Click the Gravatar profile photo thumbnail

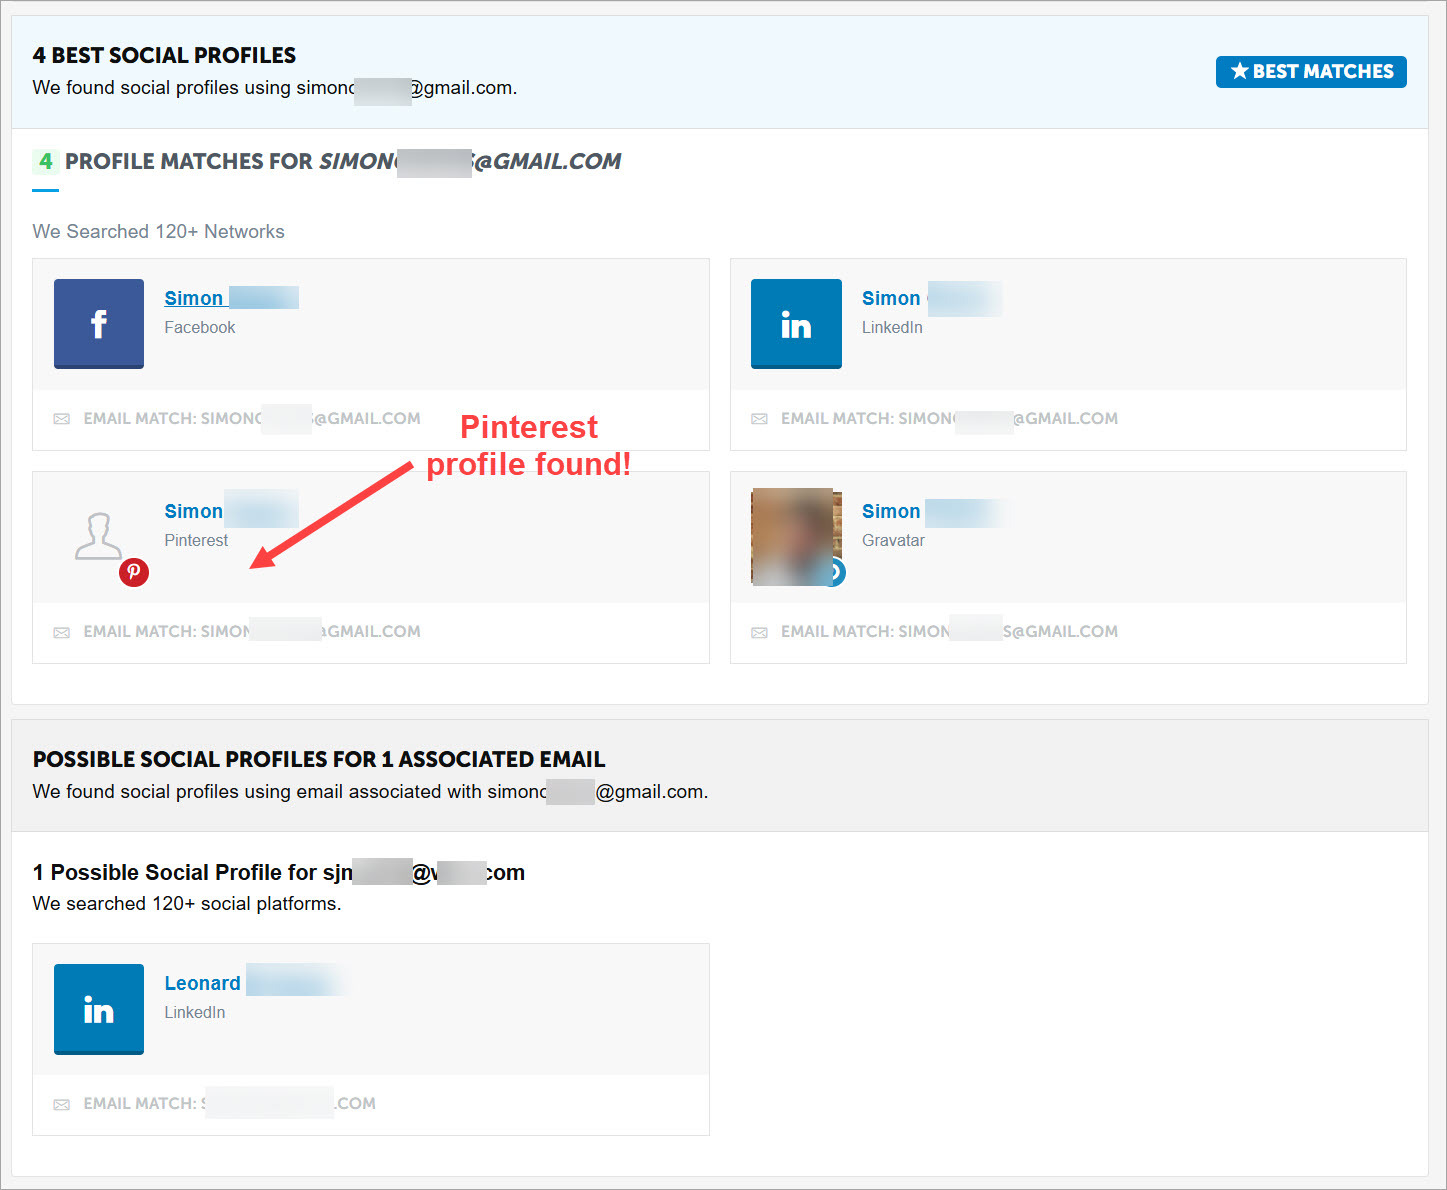[796, 537]
